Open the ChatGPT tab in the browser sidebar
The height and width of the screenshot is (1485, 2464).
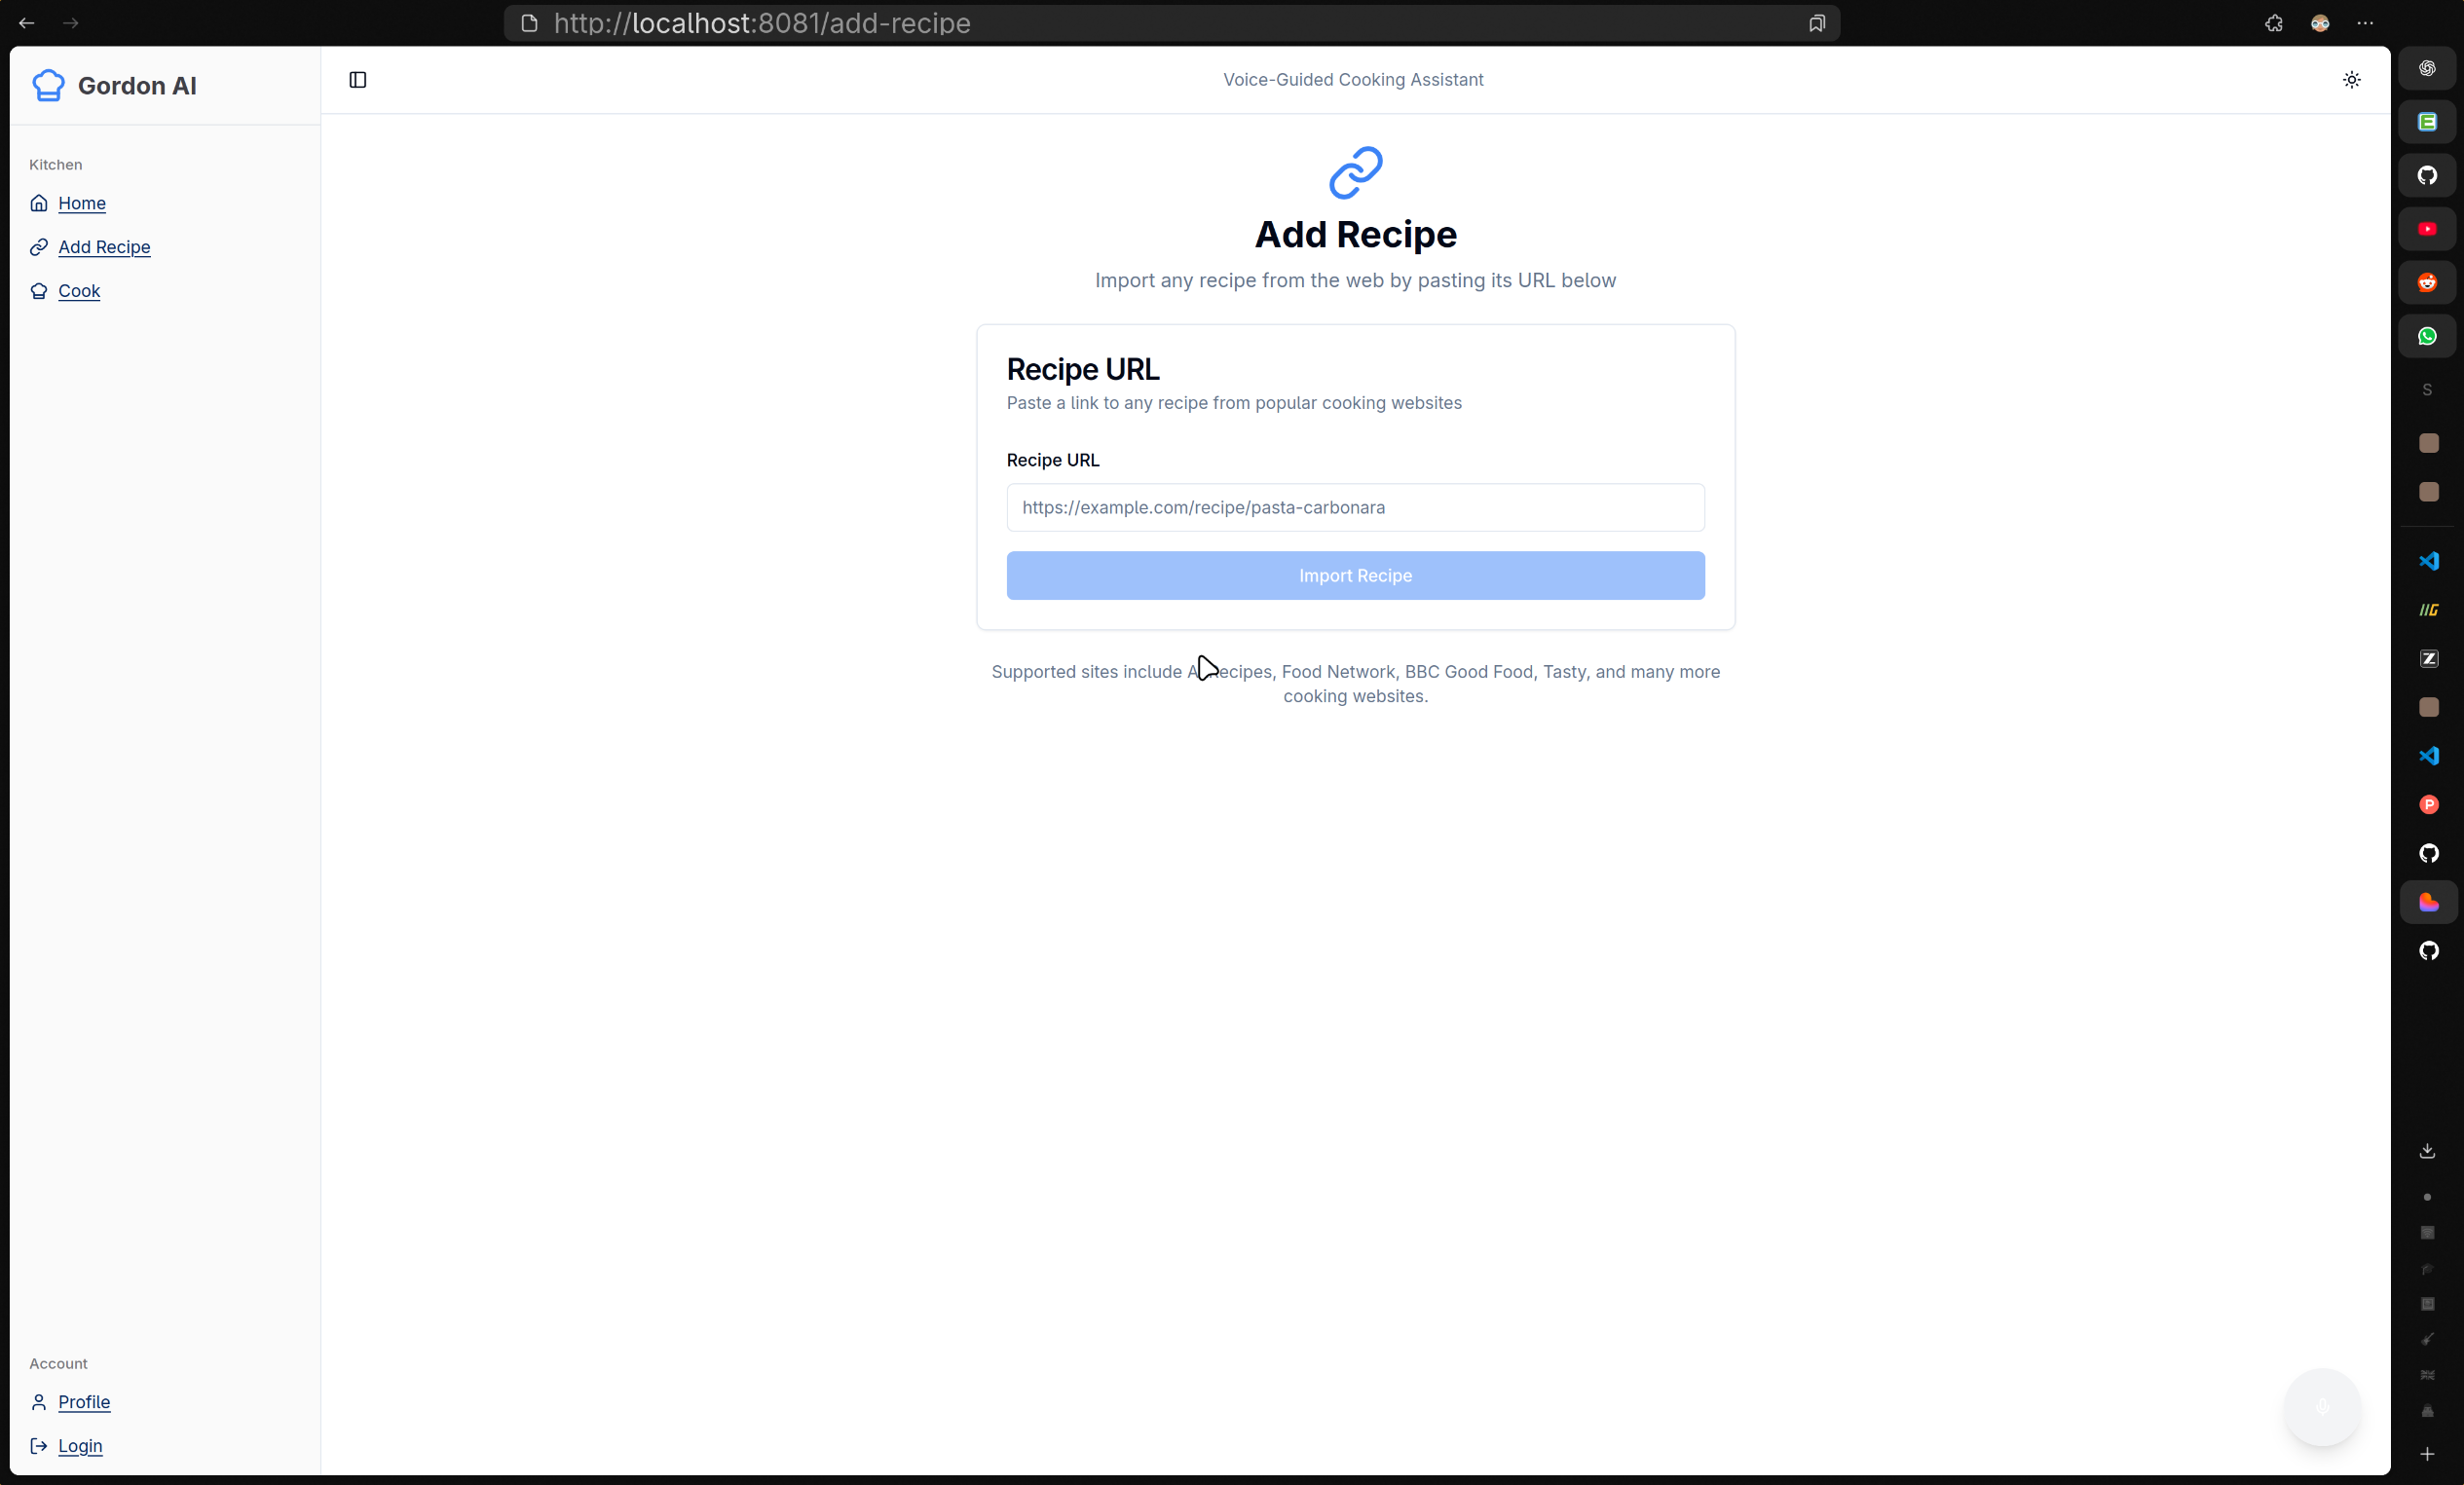(x=2427, y=68)
